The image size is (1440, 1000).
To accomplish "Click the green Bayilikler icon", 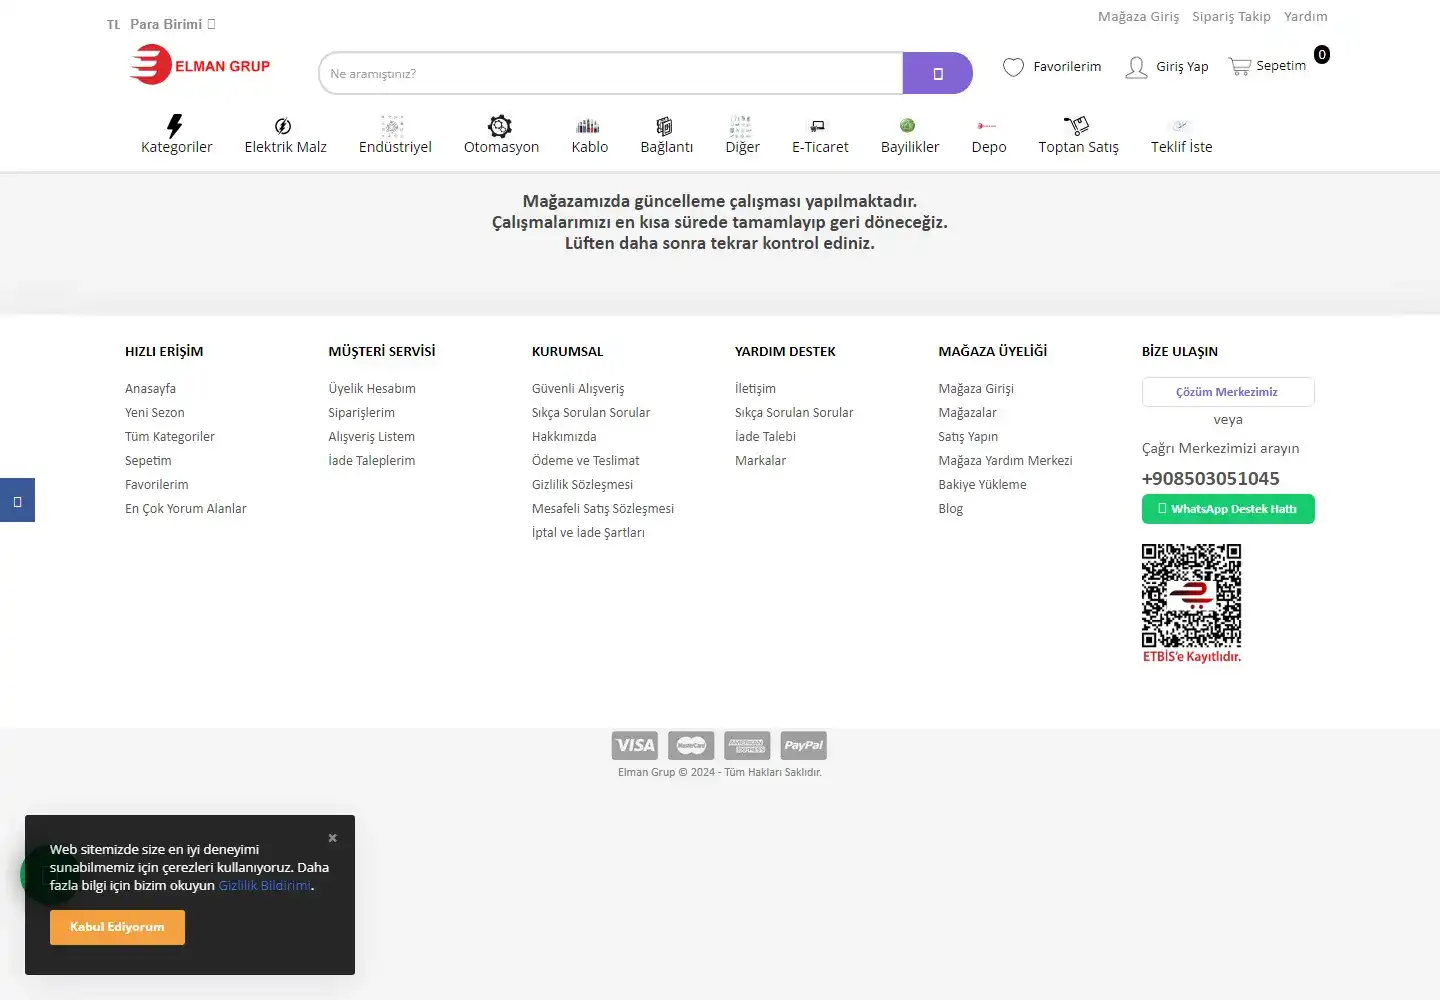I will pyautogui.click(x=907, y=126).
